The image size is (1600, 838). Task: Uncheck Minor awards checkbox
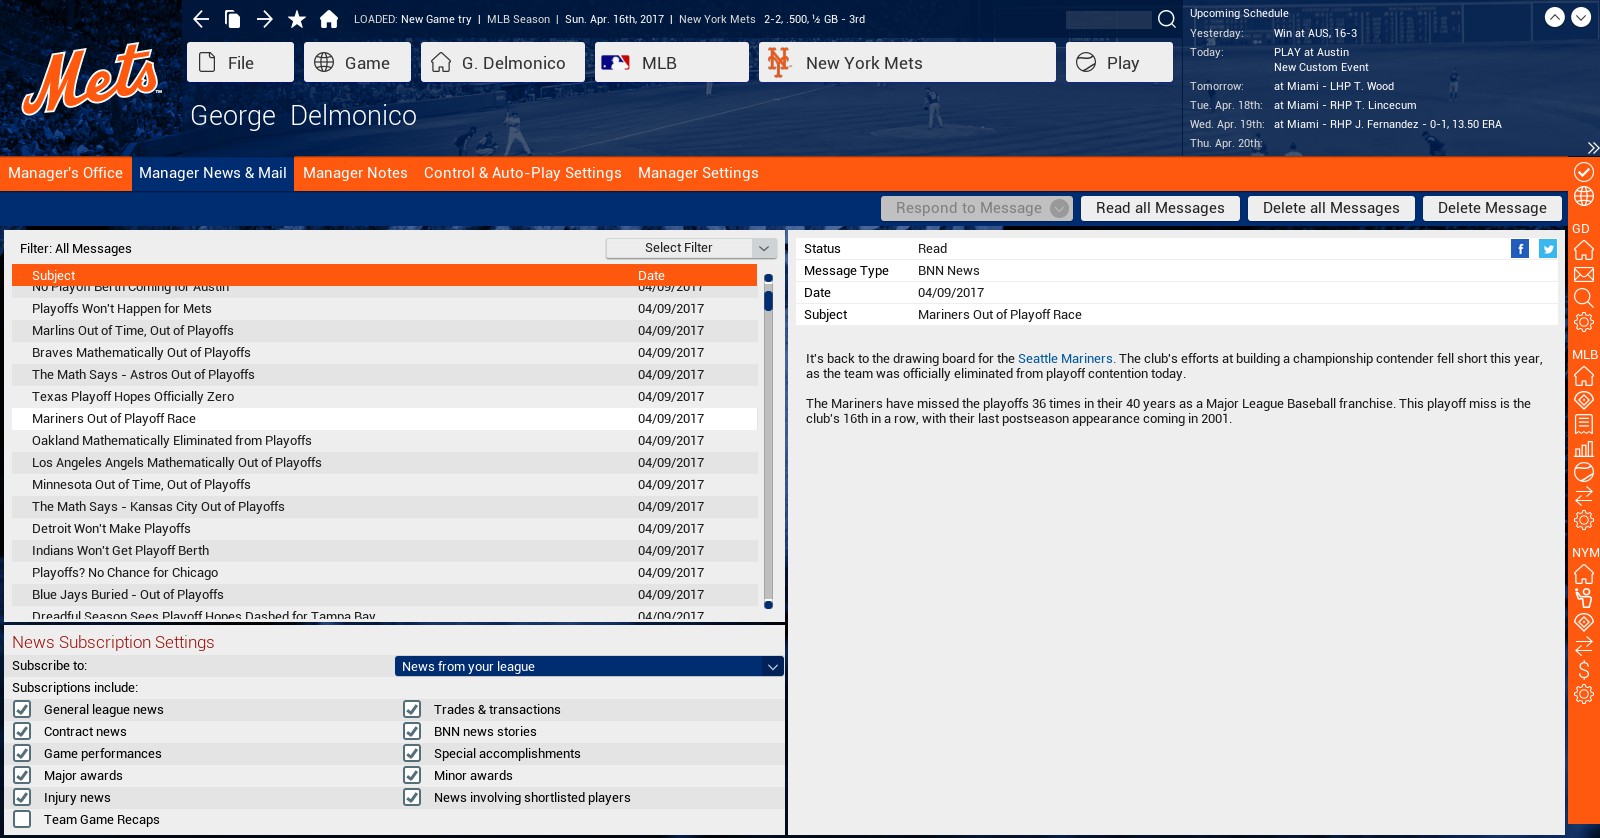412,775
